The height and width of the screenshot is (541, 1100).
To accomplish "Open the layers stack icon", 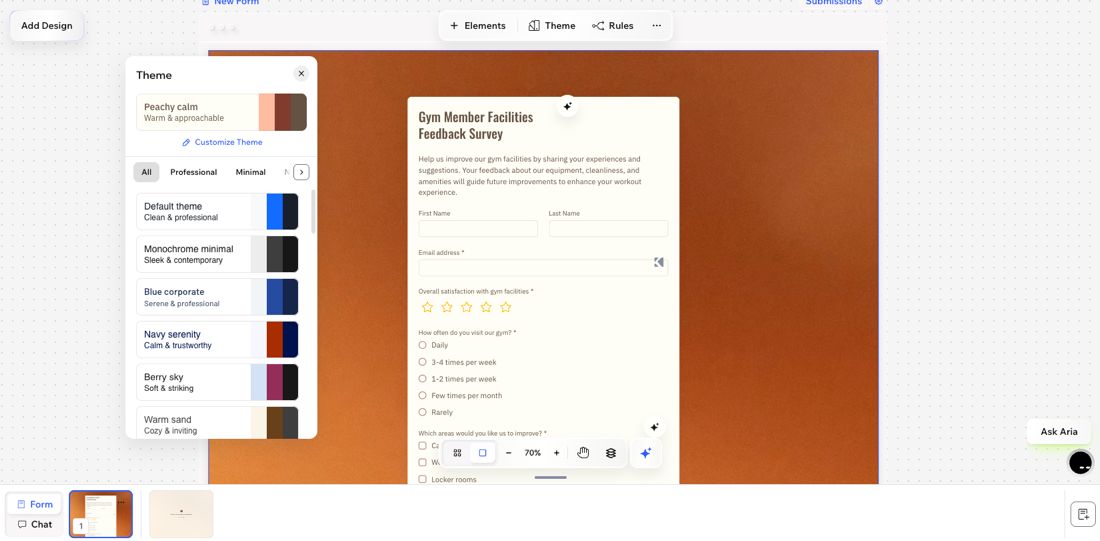I will [611, 453].
